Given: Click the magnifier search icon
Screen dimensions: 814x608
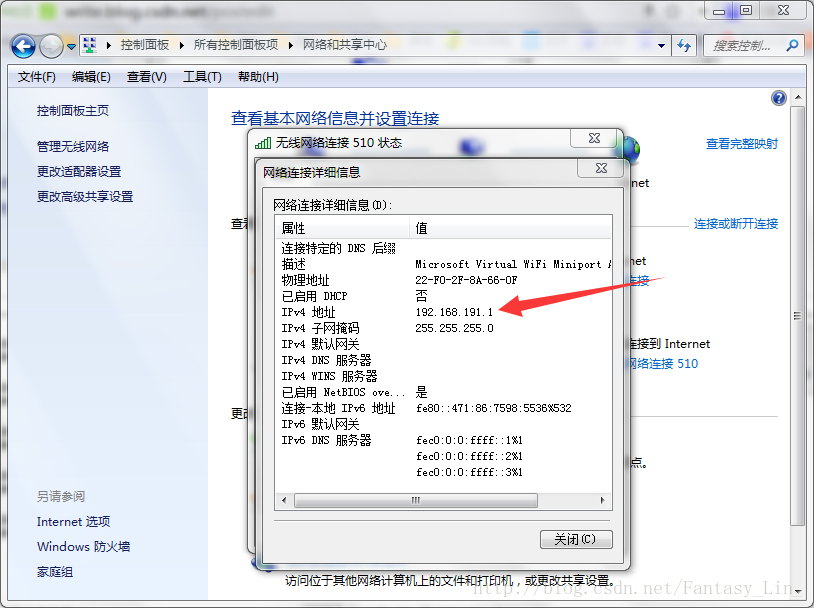Looking at the screenshot, I should pos(792,46).
